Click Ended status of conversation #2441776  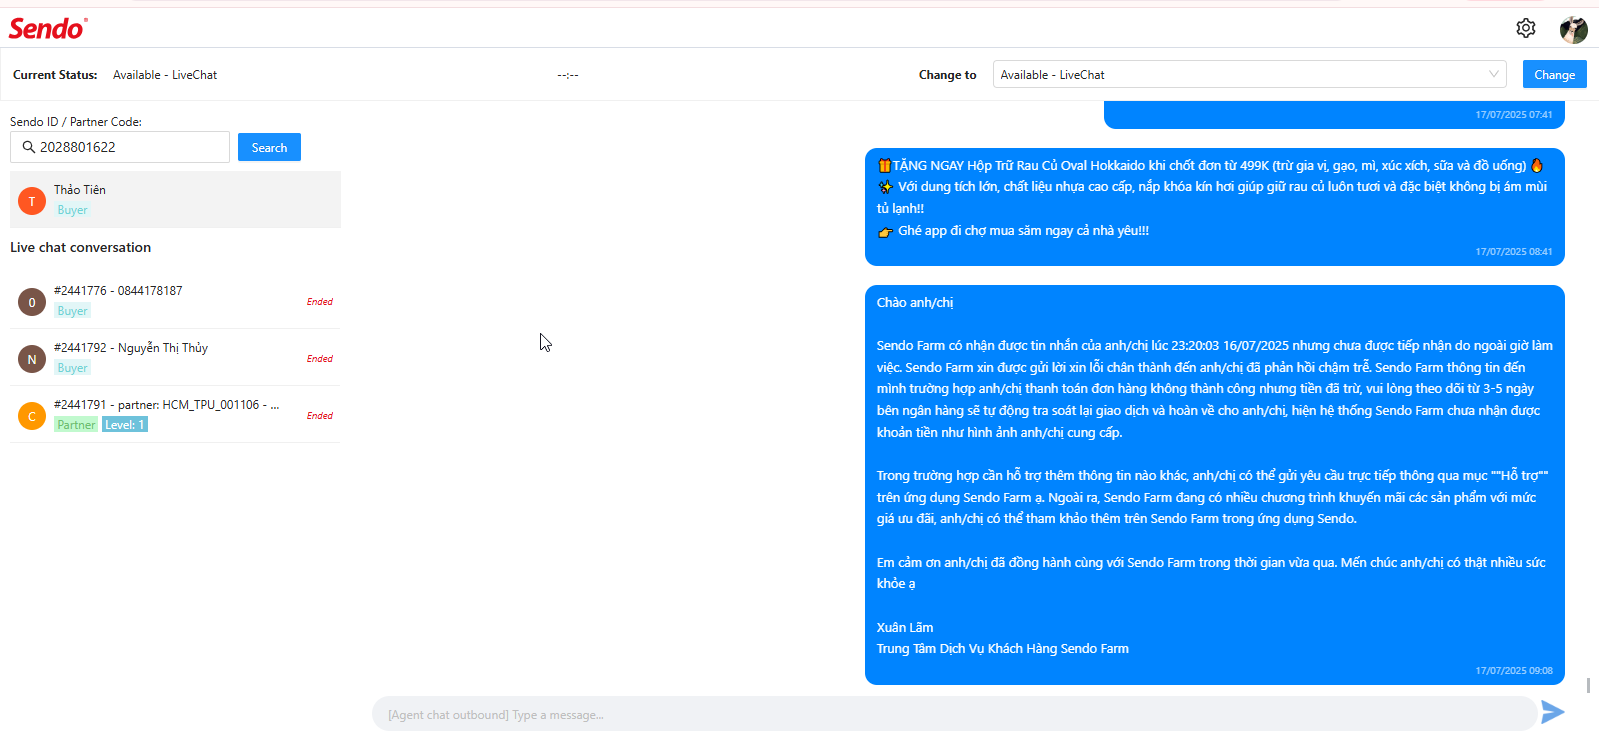pos(320,302)
